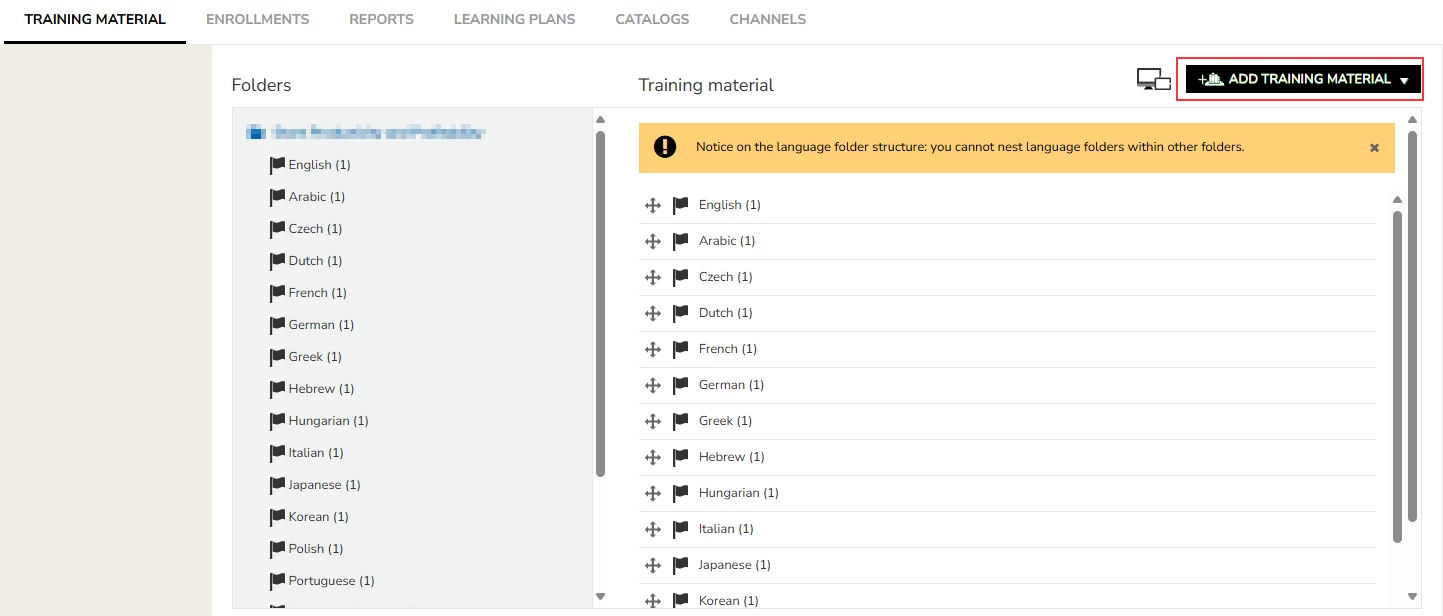1443x616 pixels.
Task: Click the Folders panel scroll up arrow
Action: click(600, 120)
